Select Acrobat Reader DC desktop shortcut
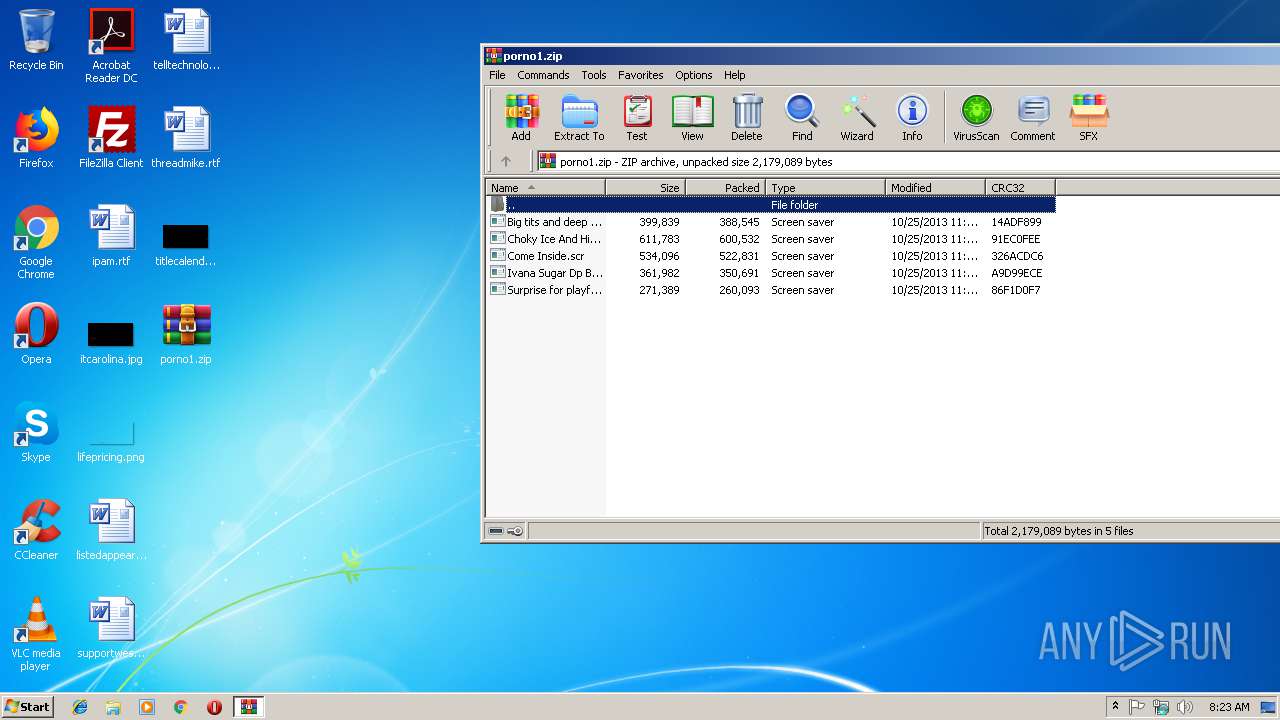This screenshot has width=1280, height=720. click(111, 46)
